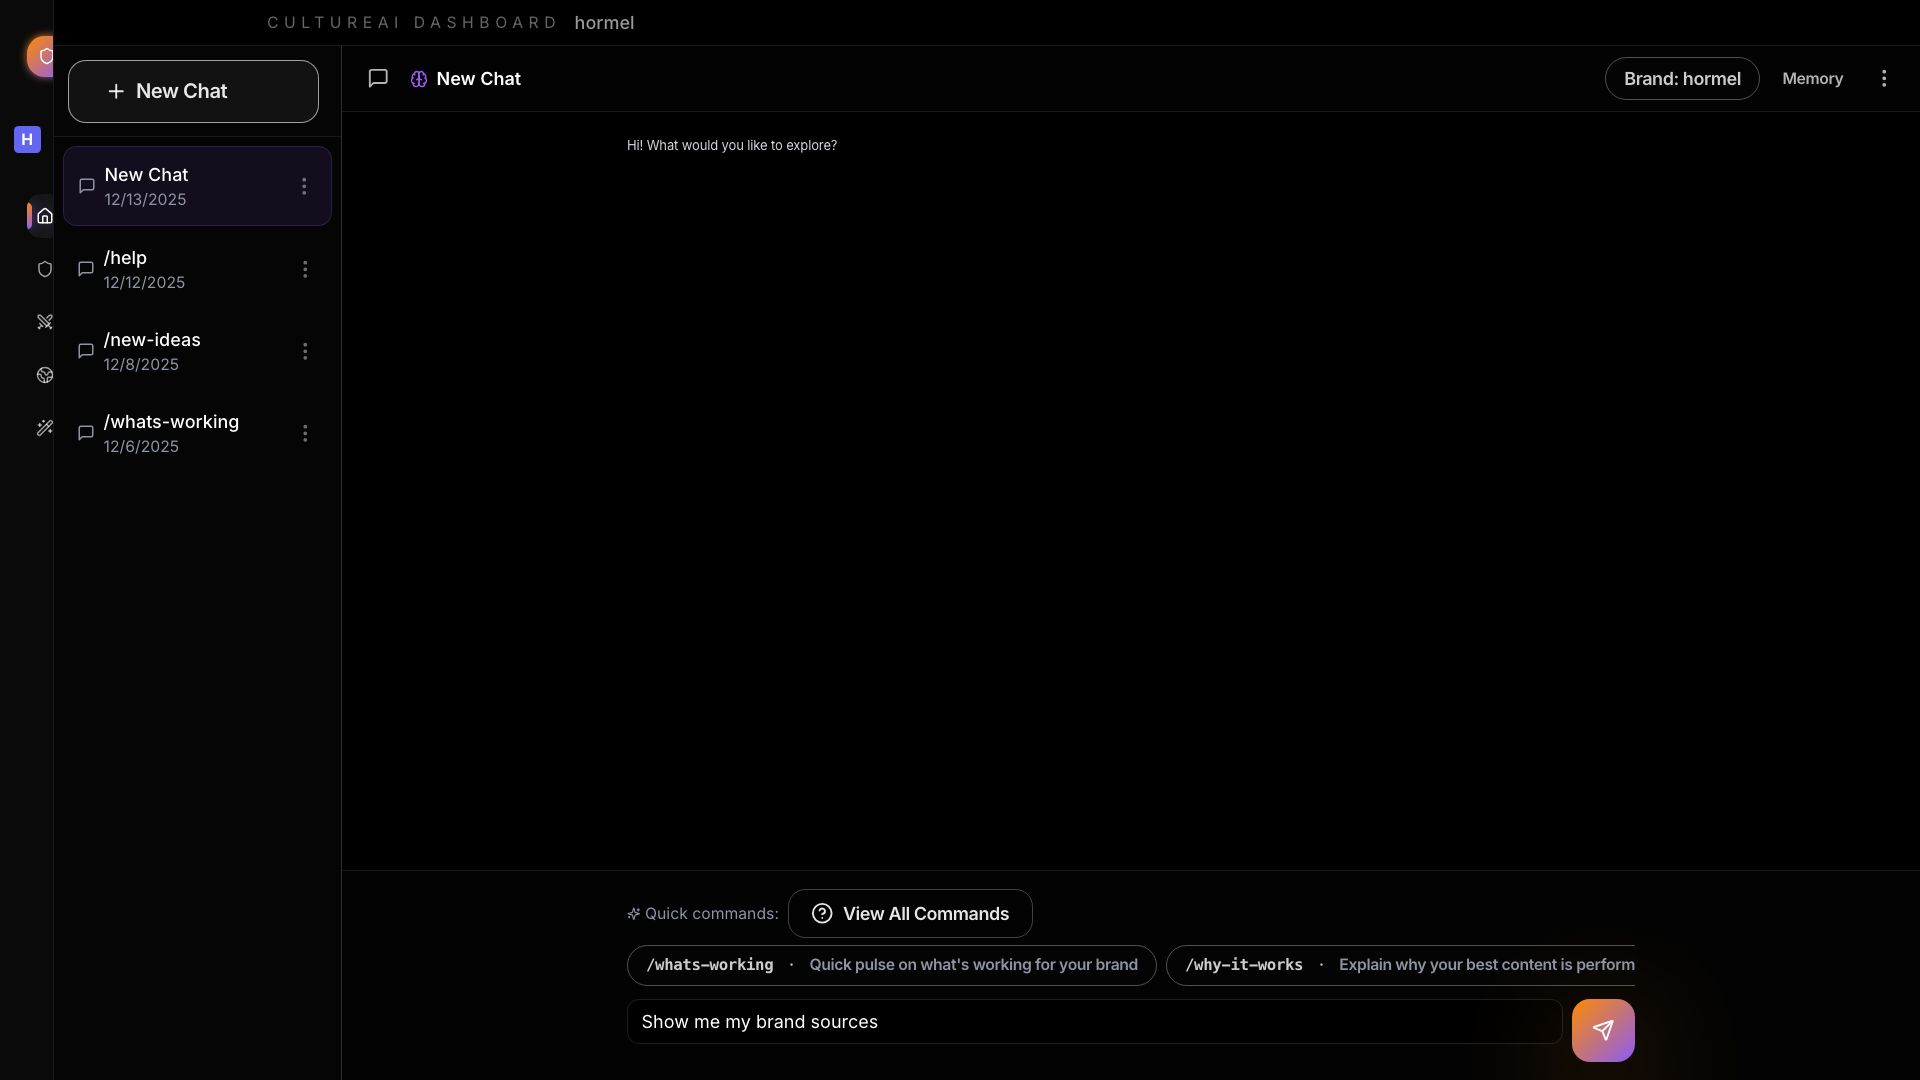Open top-right vertical dots menu
This screenshot has width=1920, height=1080.
pos(1883,78)
